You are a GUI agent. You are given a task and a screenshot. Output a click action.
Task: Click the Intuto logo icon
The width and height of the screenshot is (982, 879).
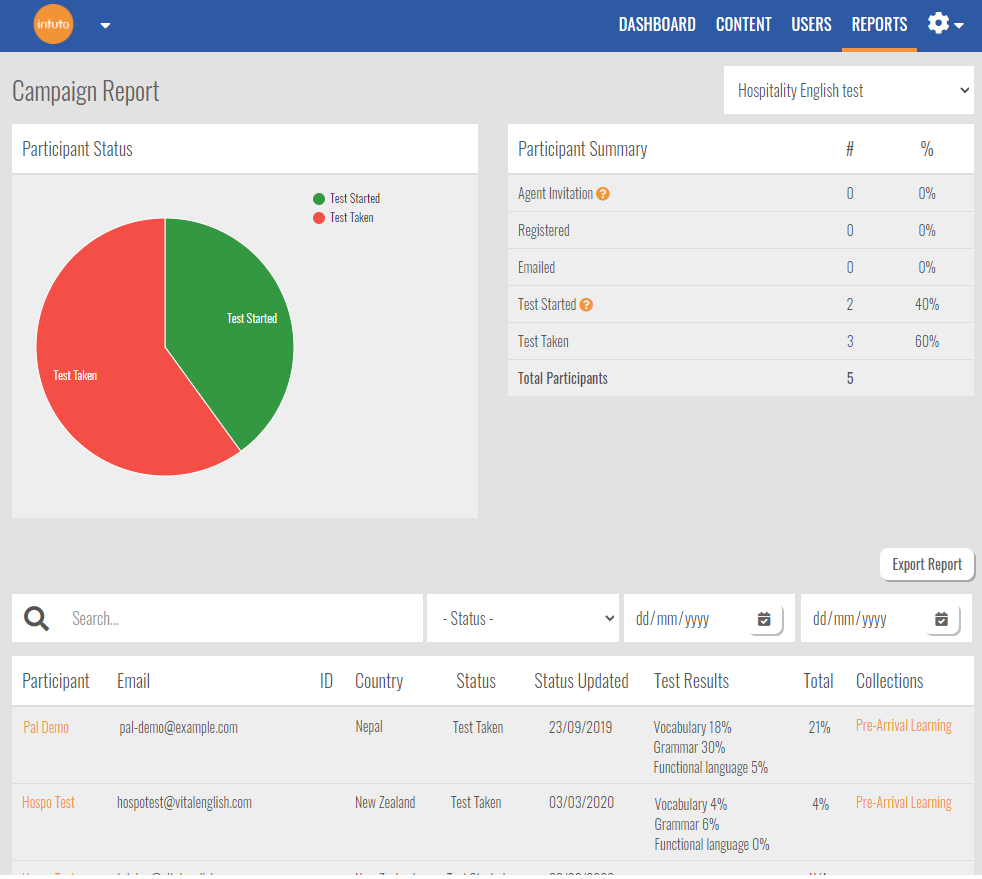pyautogui.click(x=54, y=25)
